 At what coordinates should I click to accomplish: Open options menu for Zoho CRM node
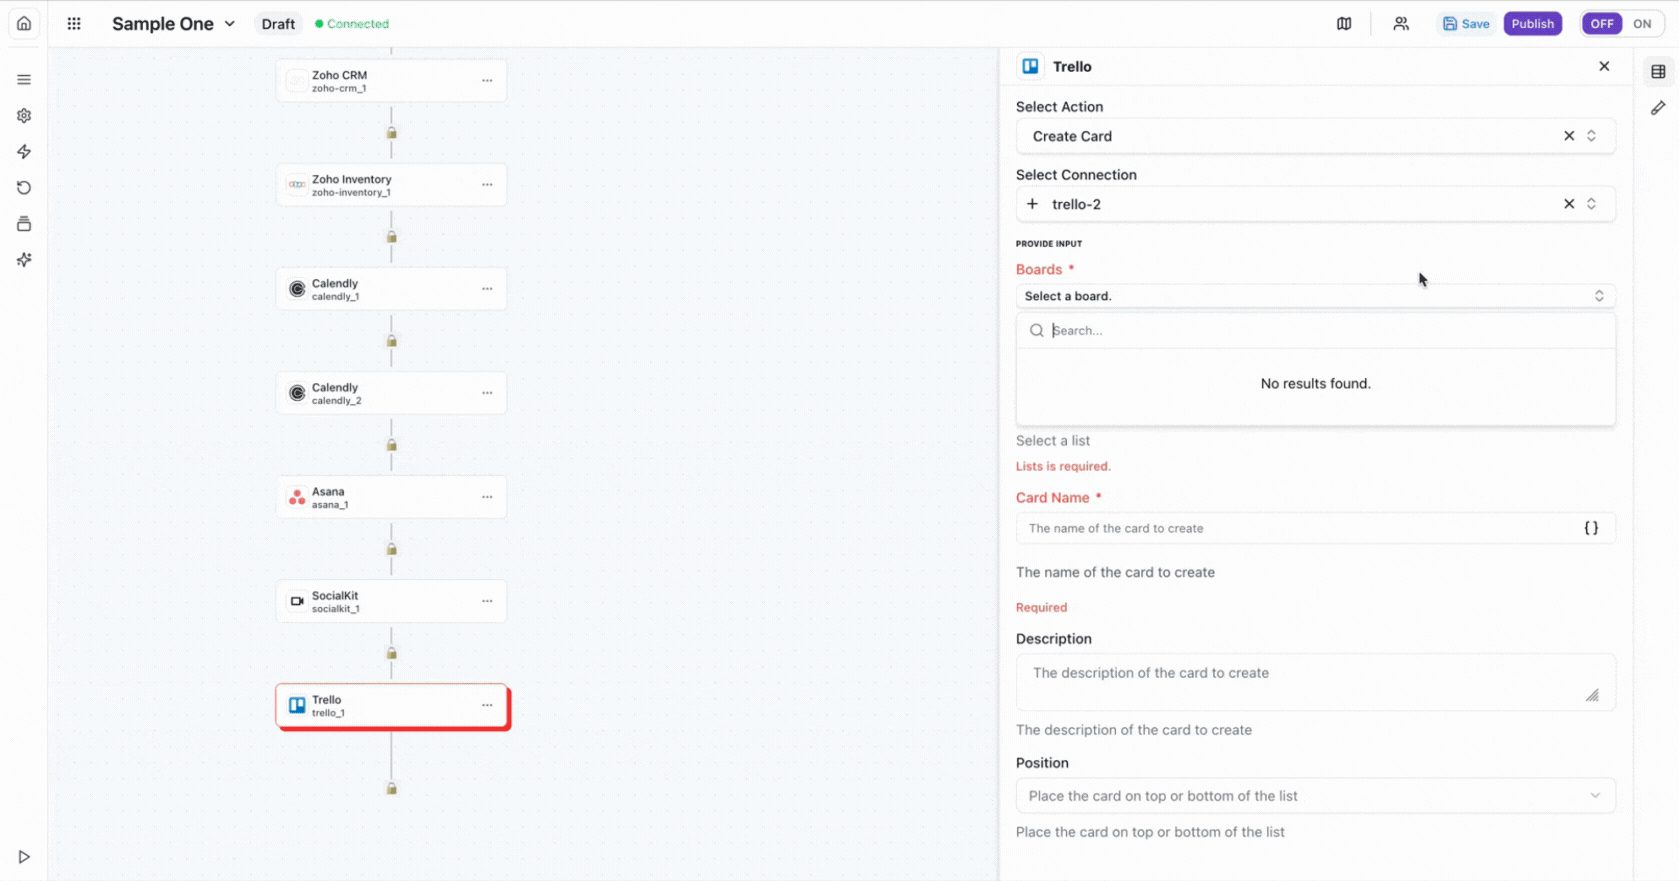point(487,81)
